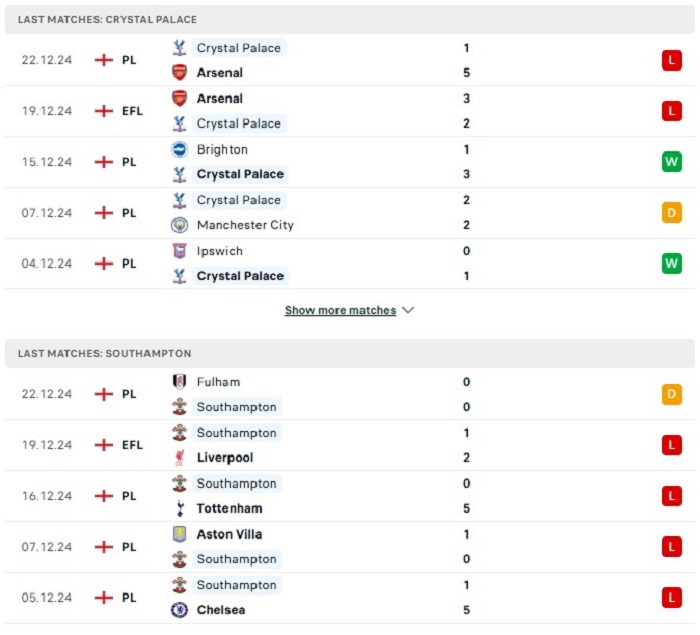This screenshot has height=635, width=700.
Task: Open the Brighton vs Crystal Palace win badge
Action: pos(671,162)
